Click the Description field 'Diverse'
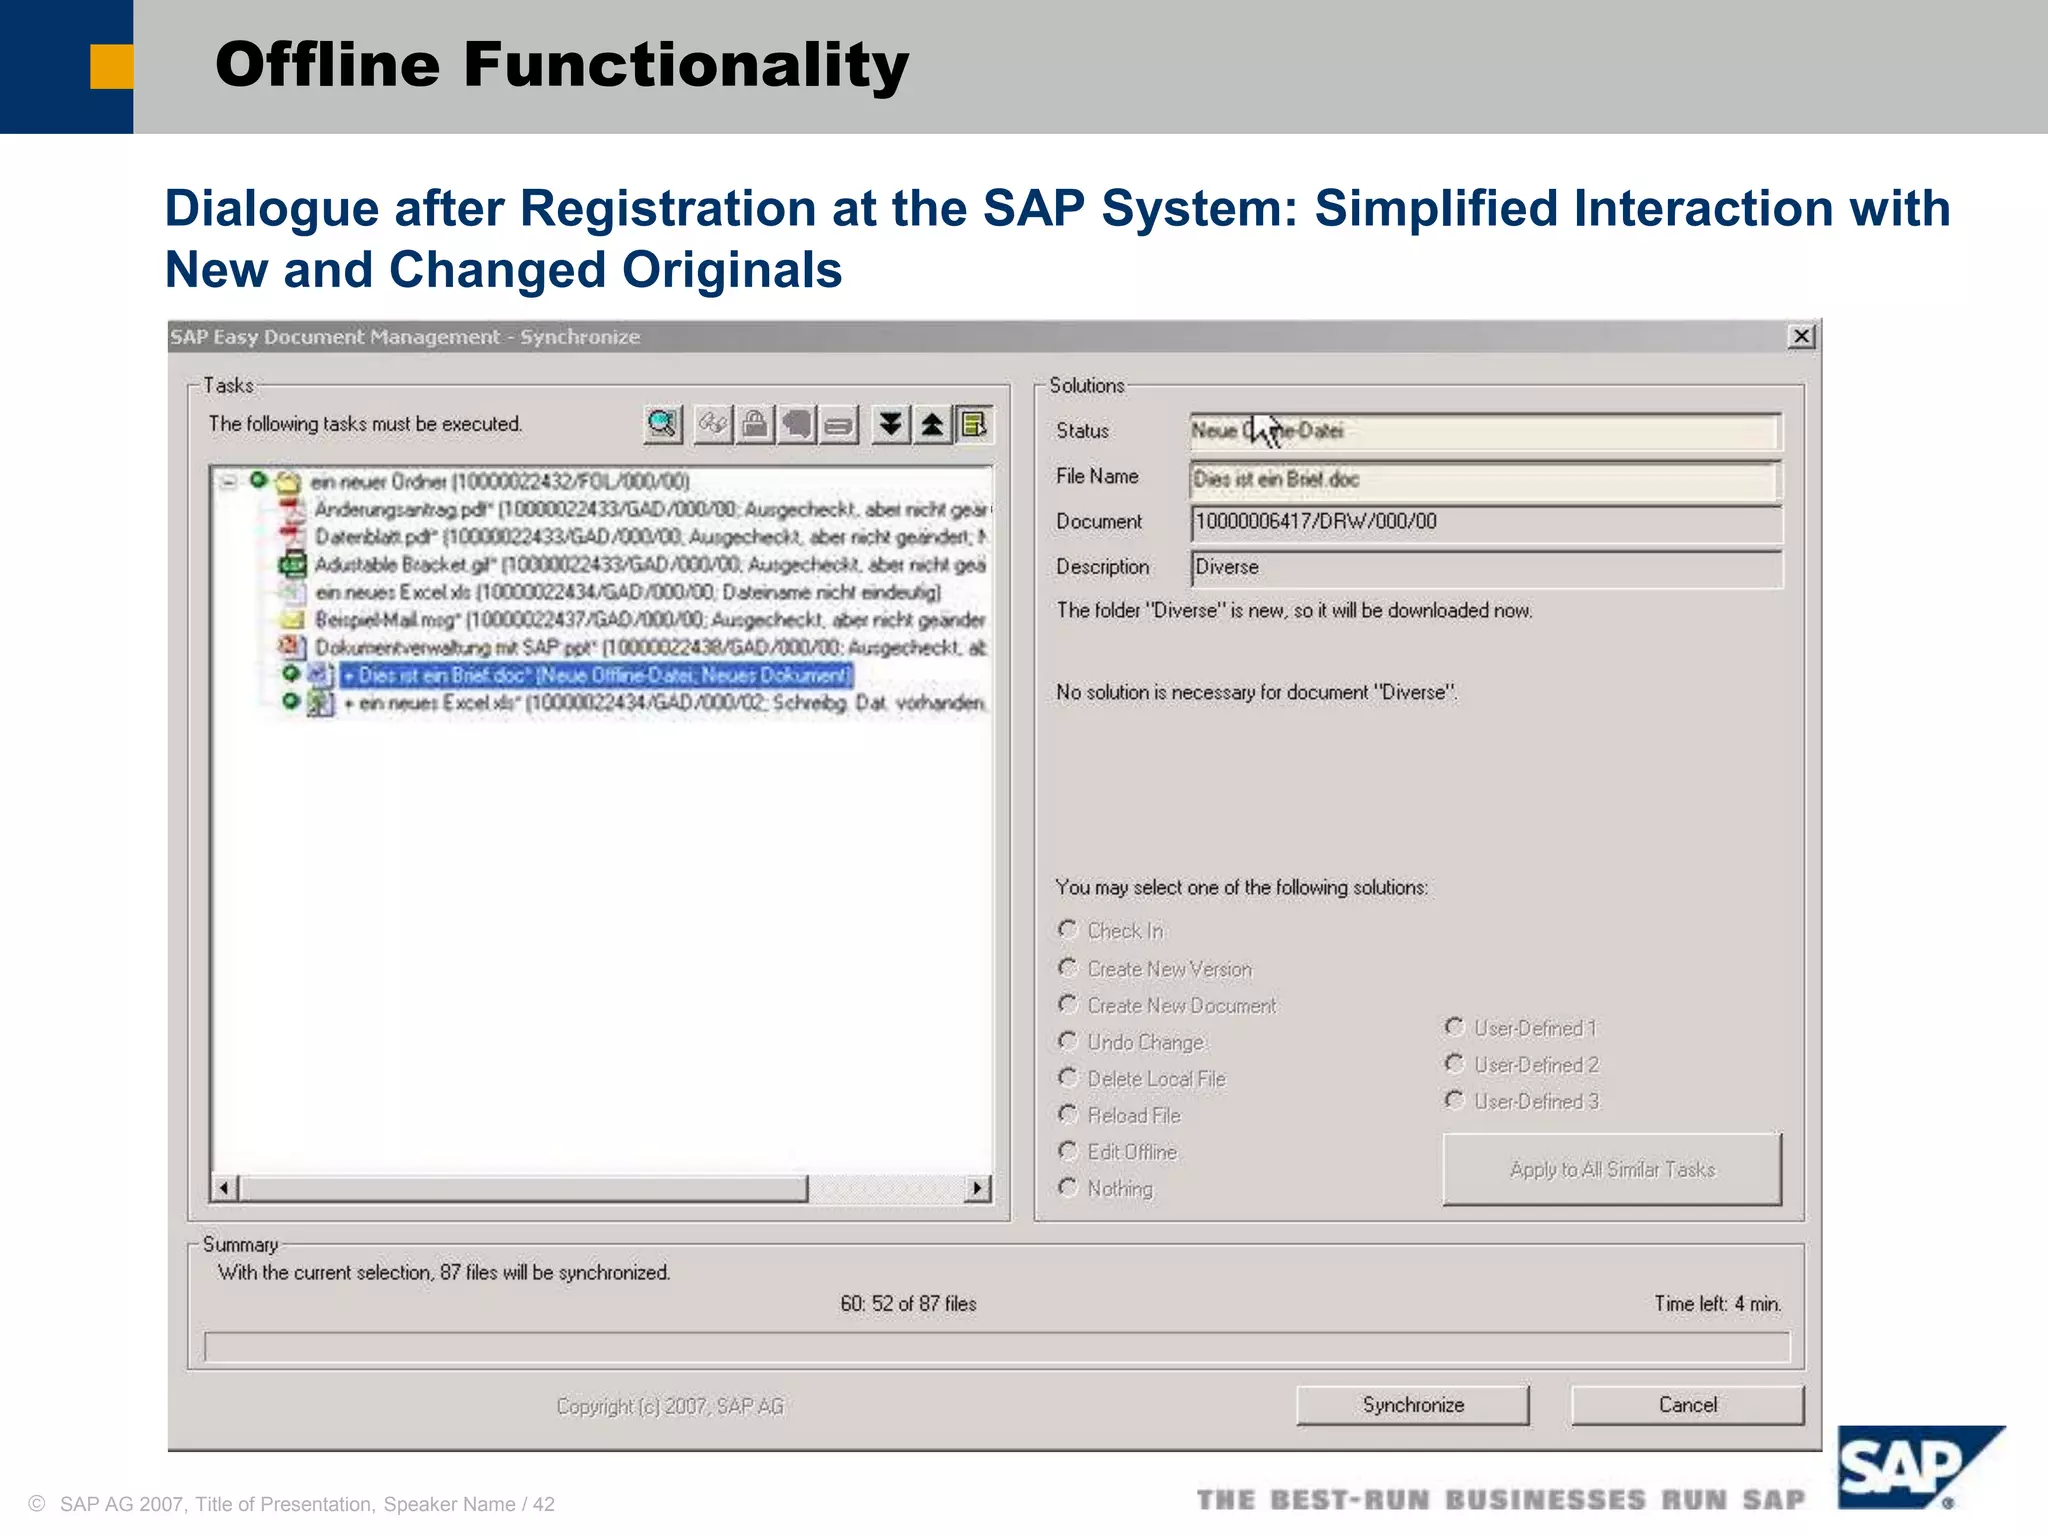The image size is (2048, 1536). (1486, 568)
